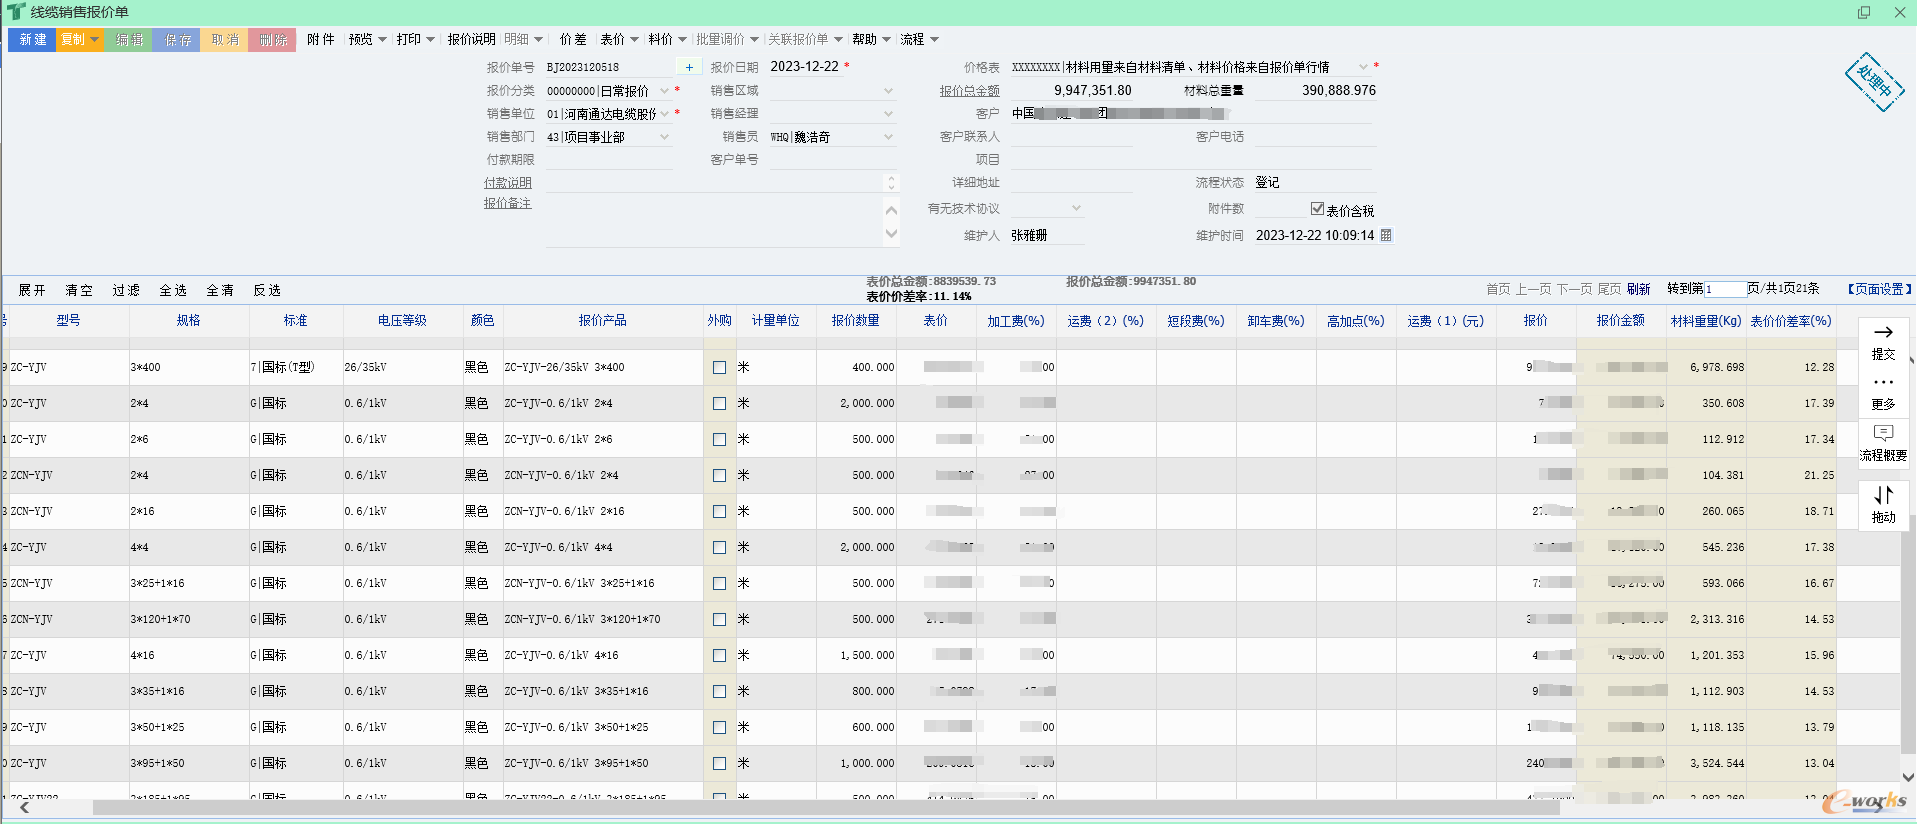This screenshot has width=1917, height=824.
Task: Expand the 报价分类 dropdown
Action: click(x=664, y=91)
